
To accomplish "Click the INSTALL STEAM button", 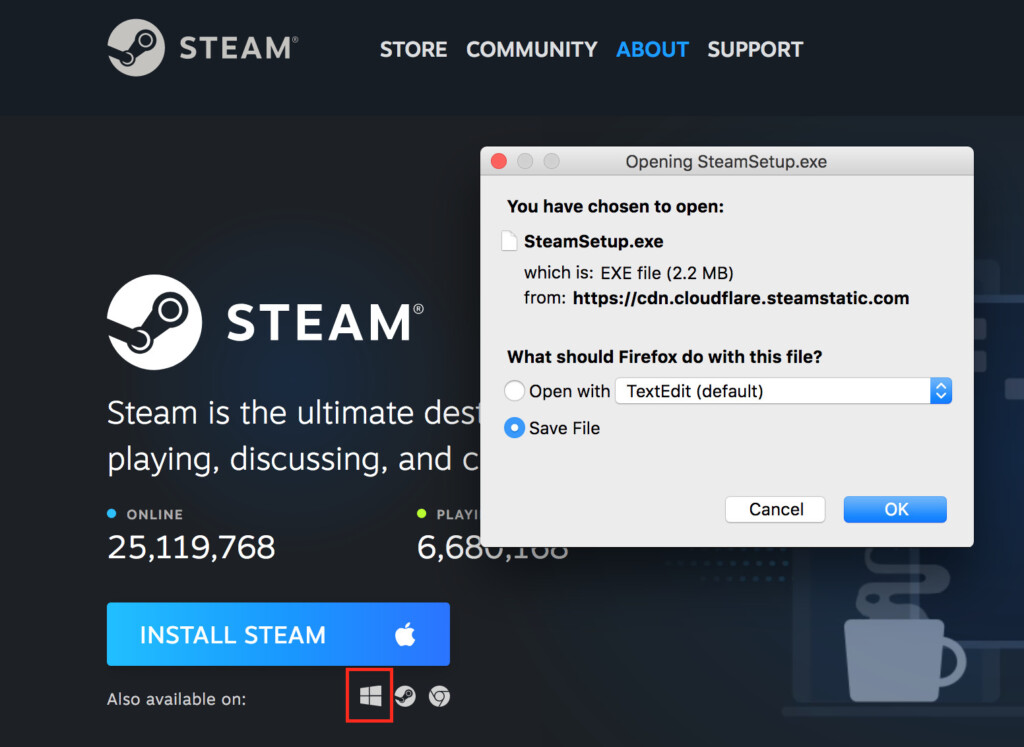I will [x=278, y=634].
